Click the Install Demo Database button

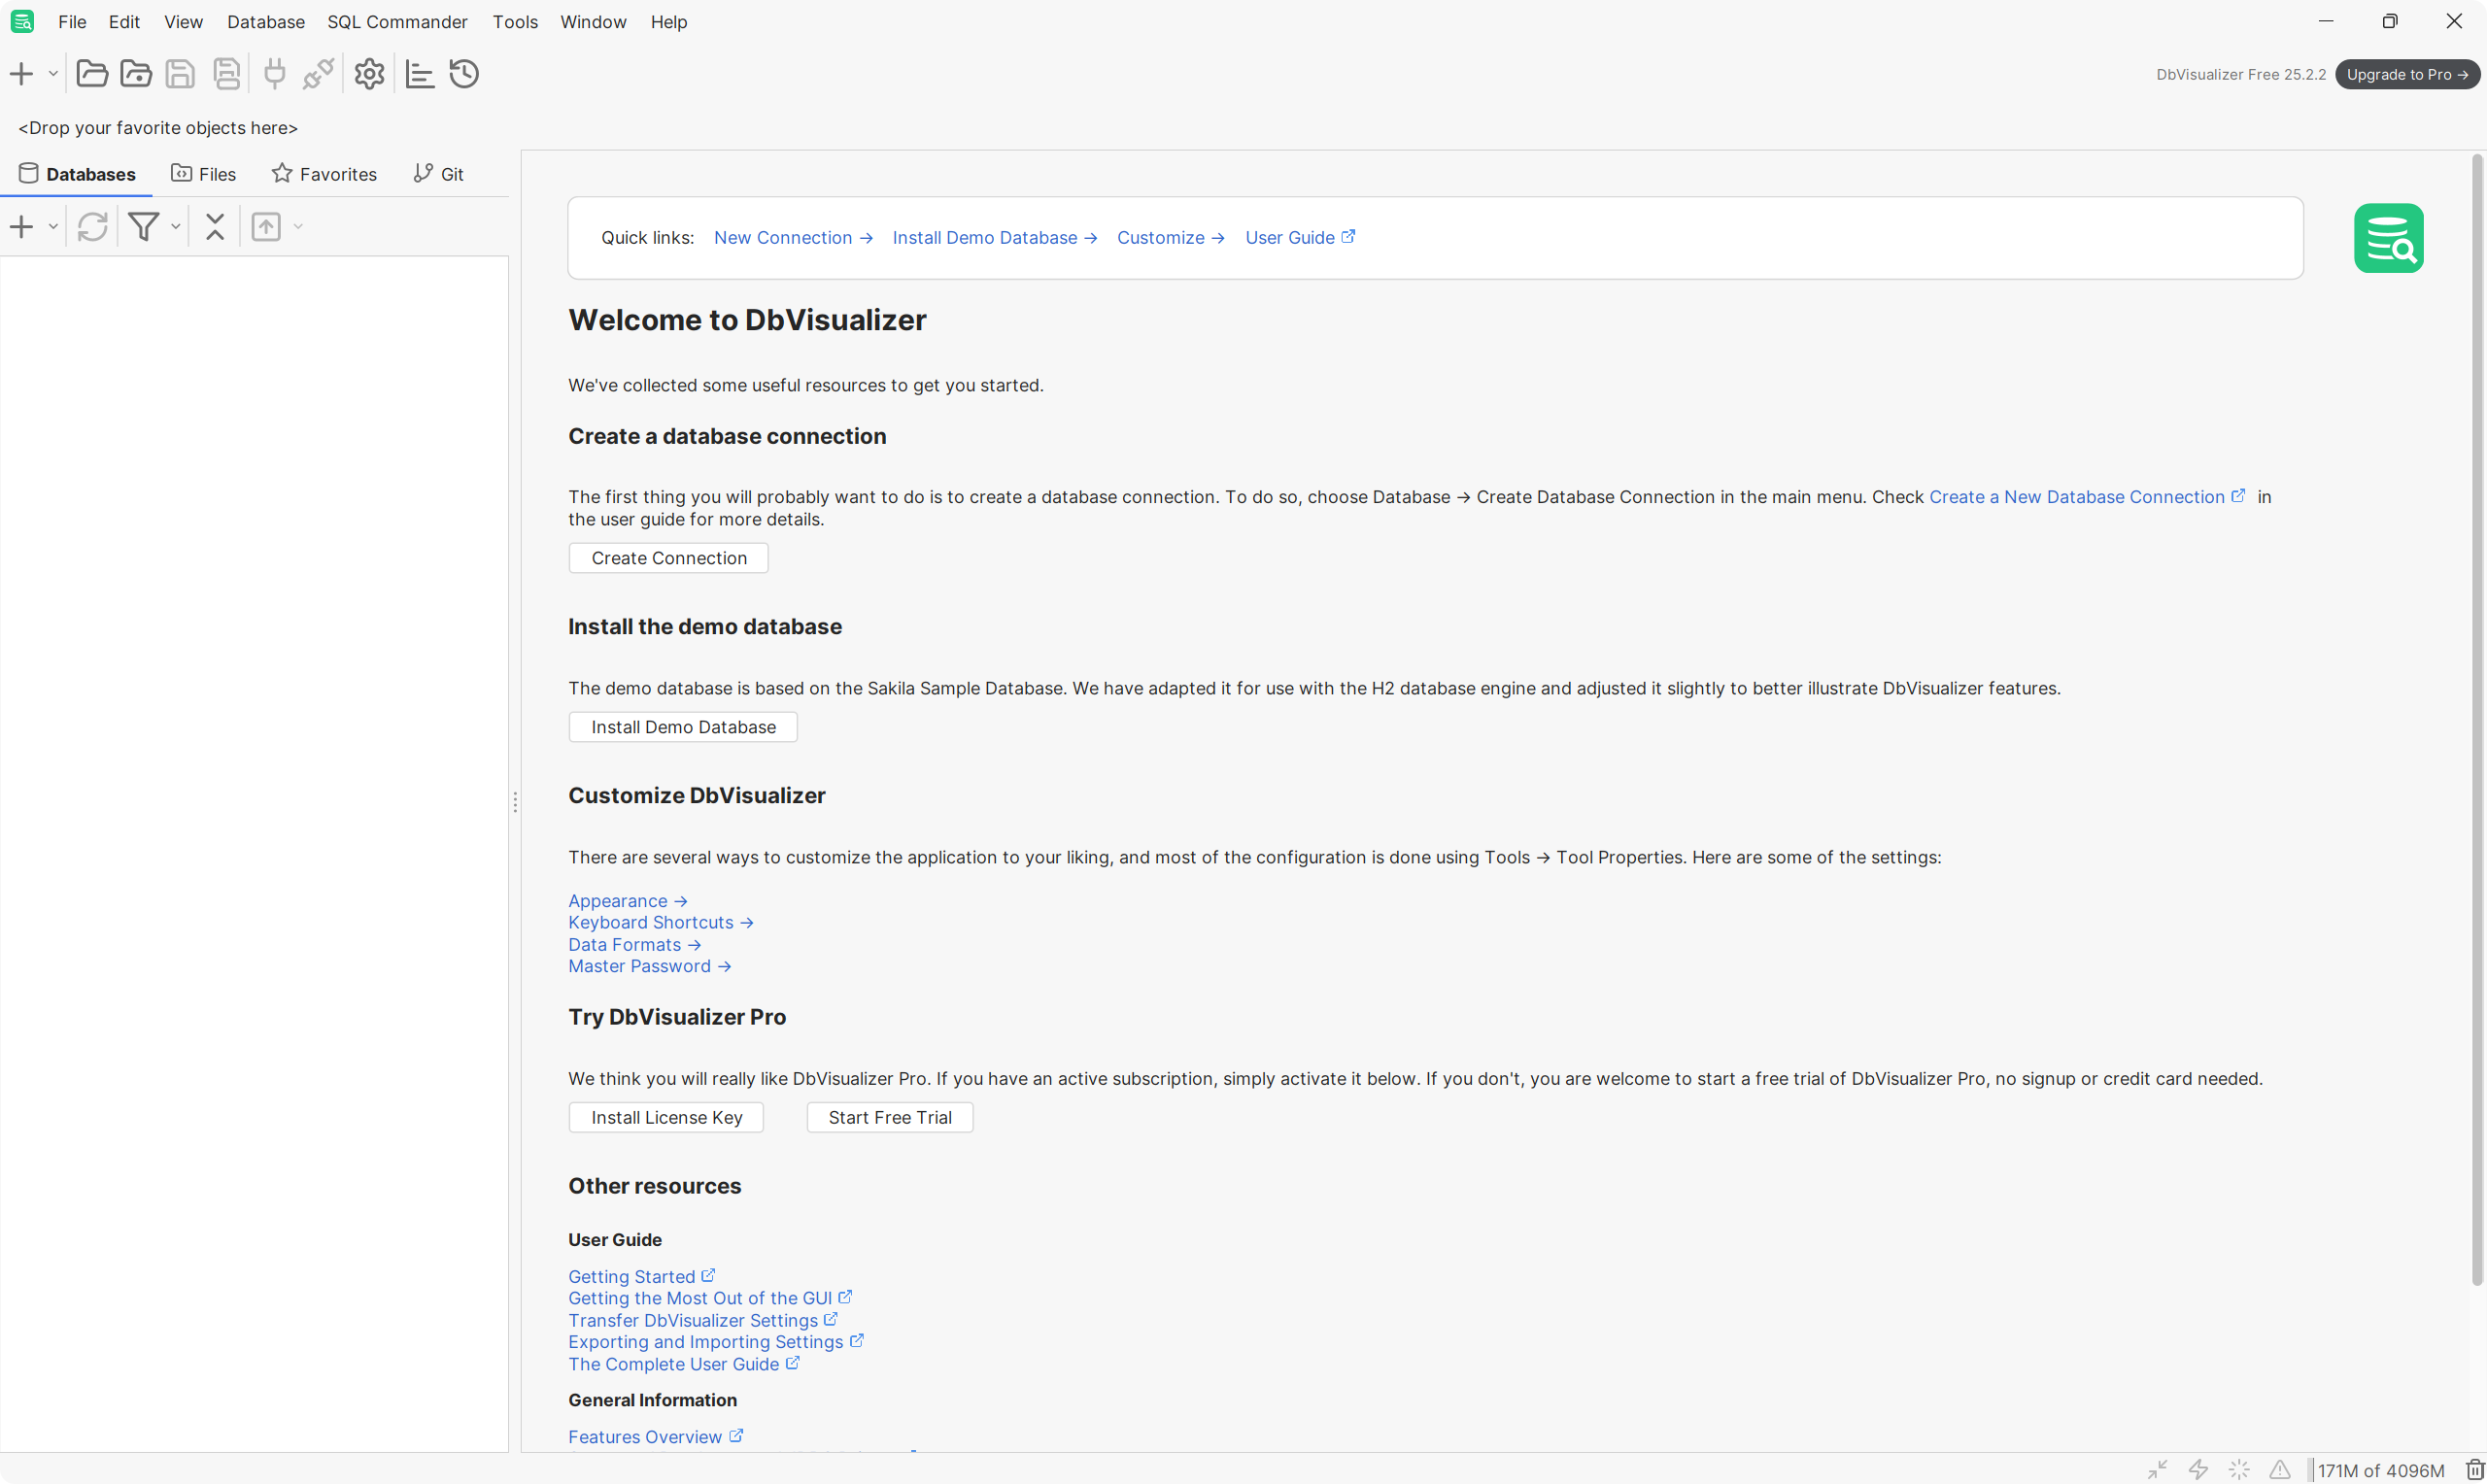point(683,727)
